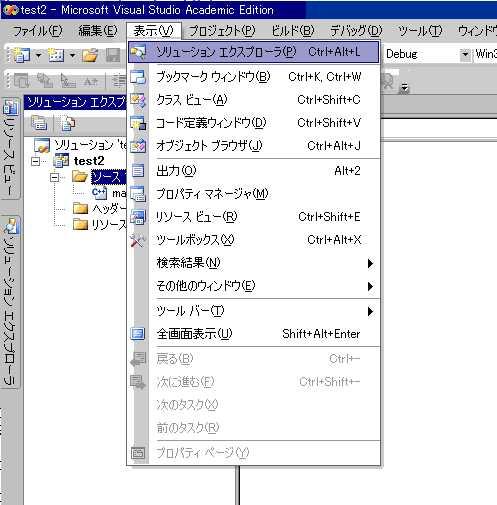The image size is (497, 505).
Task: Choose クラス ビュー(A) entry
Action: tap(254, 100)
